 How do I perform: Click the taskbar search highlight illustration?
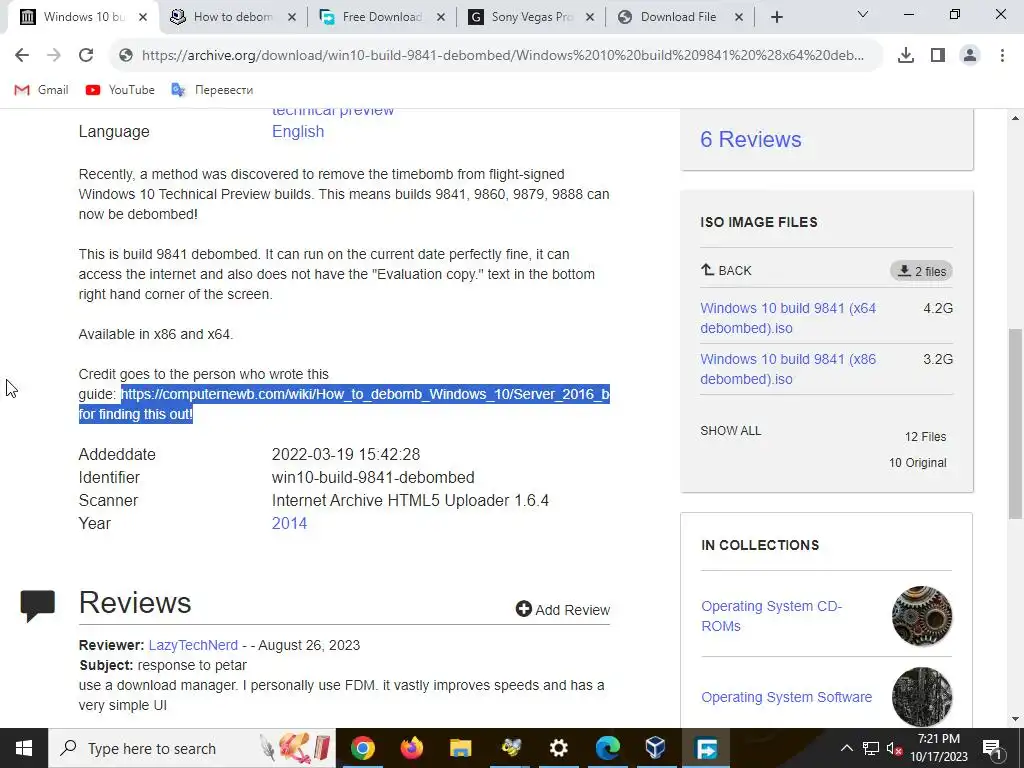tap(295, 748)
